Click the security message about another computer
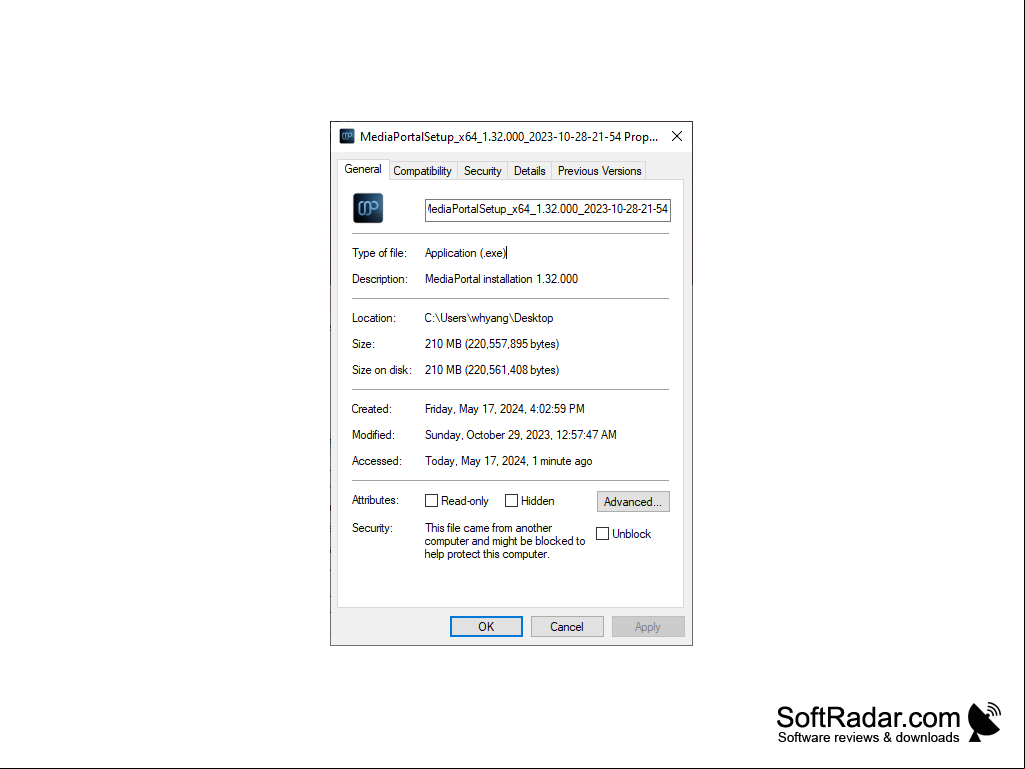The image size is (1025, 769). tap(505, 541)
